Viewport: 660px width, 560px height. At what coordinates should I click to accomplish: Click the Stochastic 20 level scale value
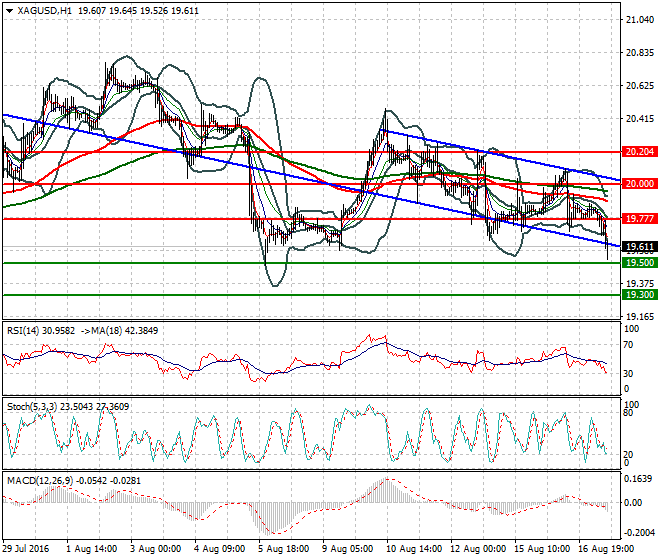pos(628,455)
